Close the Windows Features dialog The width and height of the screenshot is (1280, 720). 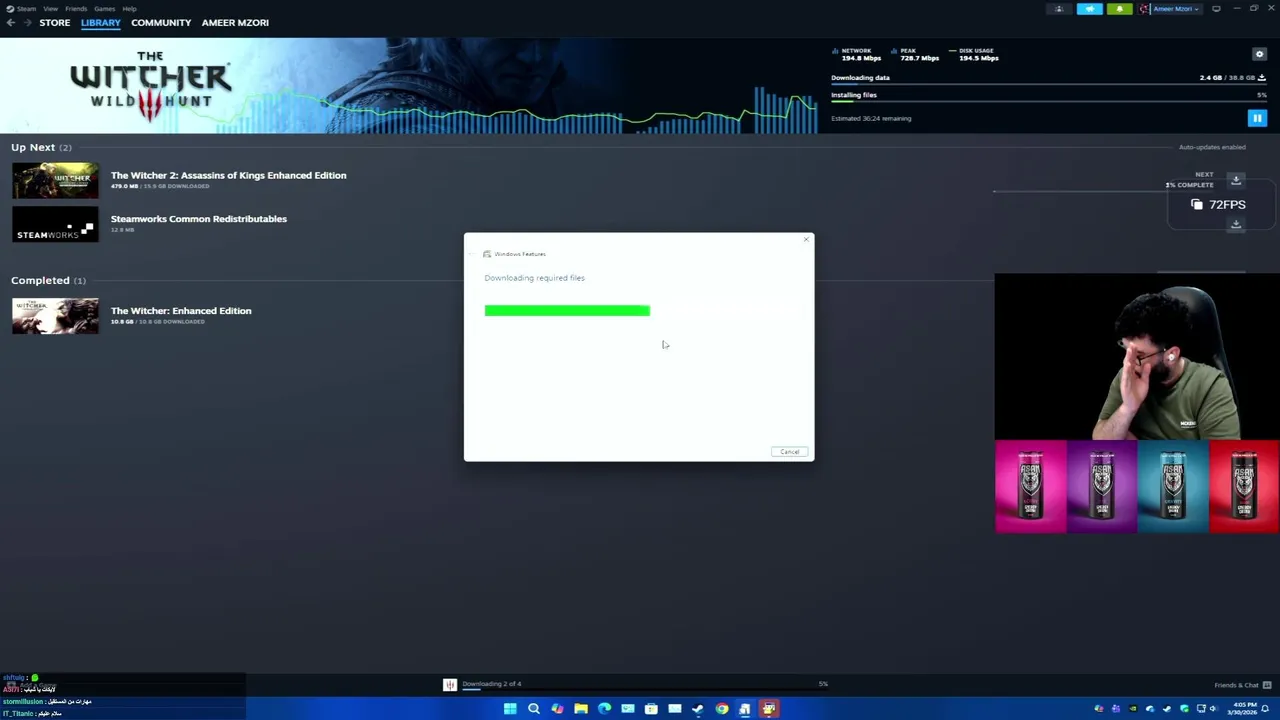pyautogui.click(x=806, y=239)
